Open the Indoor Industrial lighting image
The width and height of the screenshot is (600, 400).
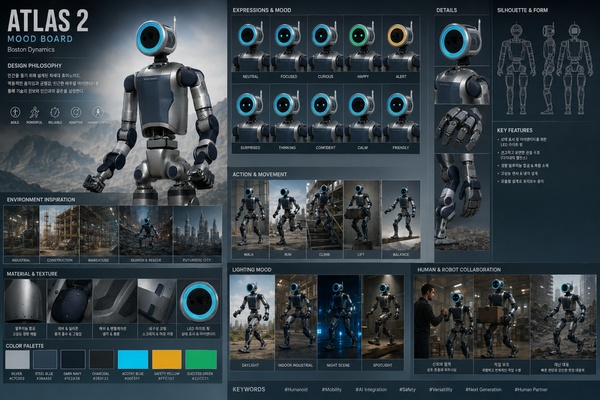pyautogui.click(x=296, y=317)
